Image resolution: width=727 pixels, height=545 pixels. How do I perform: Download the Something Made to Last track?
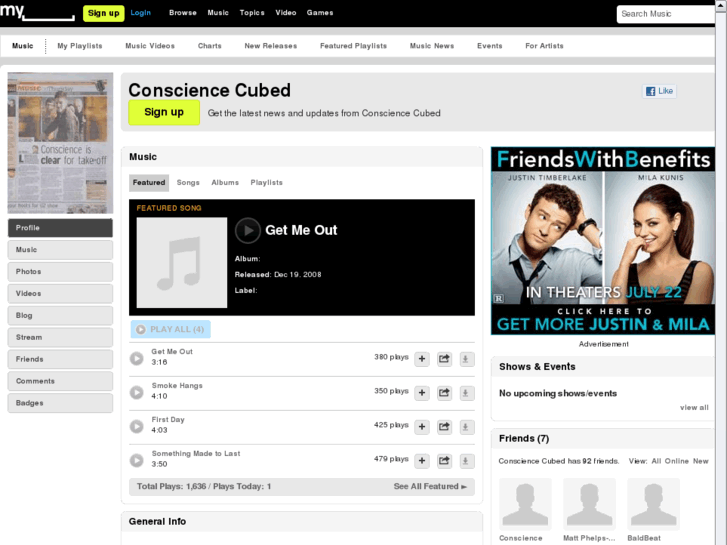click(466, 461)
